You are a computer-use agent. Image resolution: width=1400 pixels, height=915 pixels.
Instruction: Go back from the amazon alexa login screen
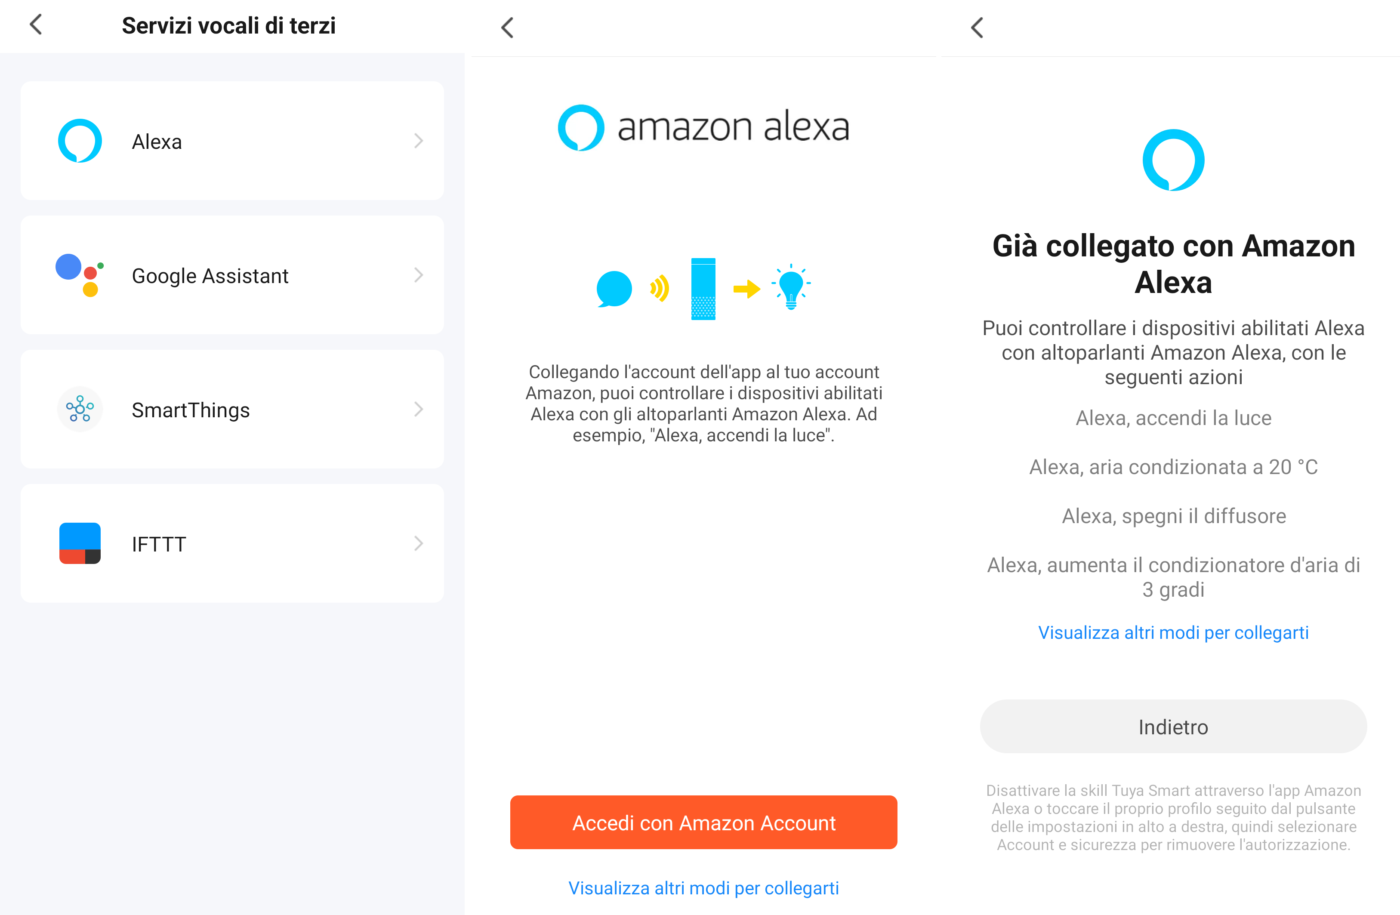click(507, 28)
